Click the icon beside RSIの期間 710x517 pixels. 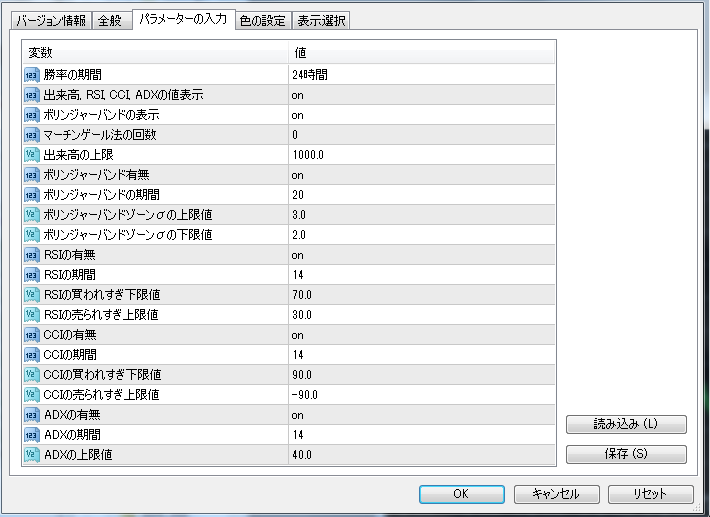(x=32, y=275)
